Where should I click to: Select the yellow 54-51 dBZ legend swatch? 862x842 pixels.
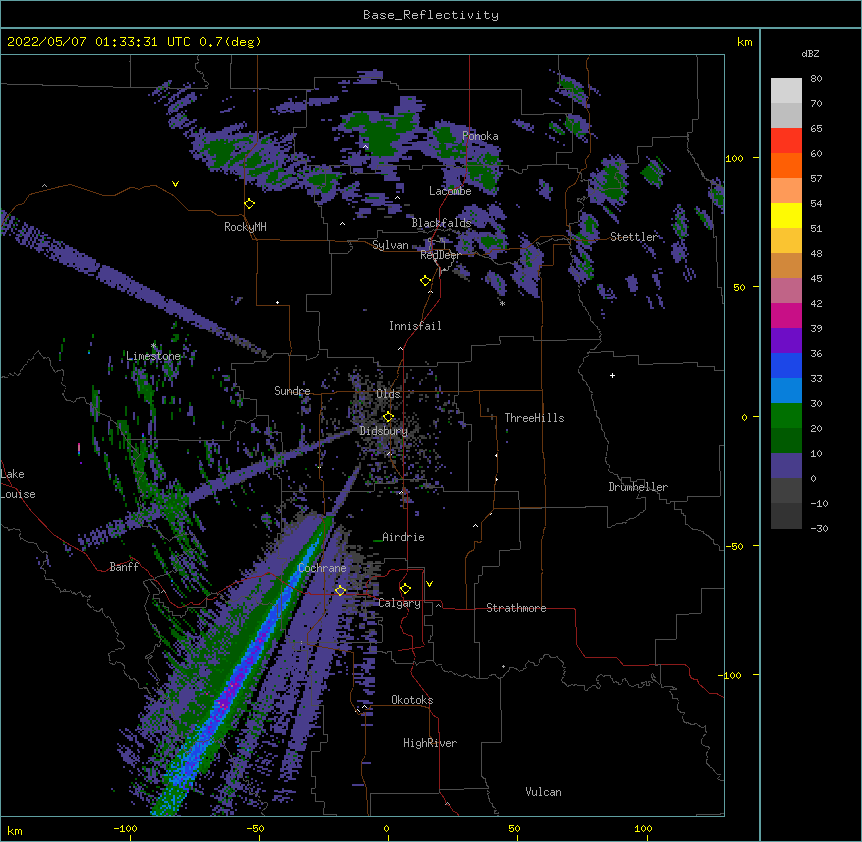tap(786, 215)
